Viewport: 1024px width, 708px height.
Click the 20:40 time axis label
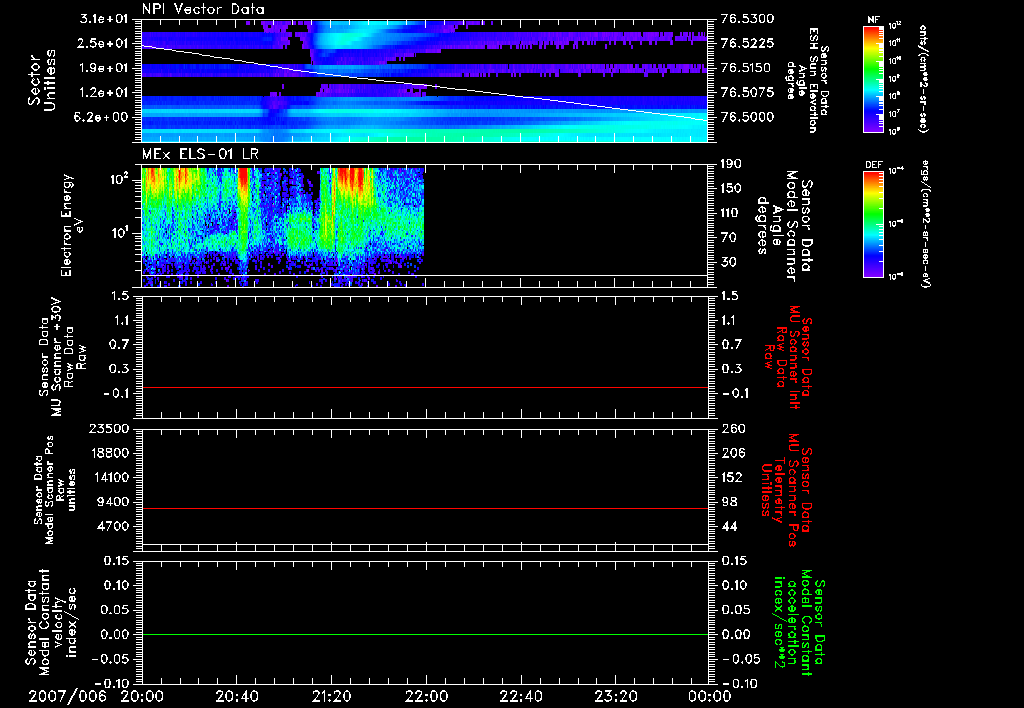[x=237, y=695]
